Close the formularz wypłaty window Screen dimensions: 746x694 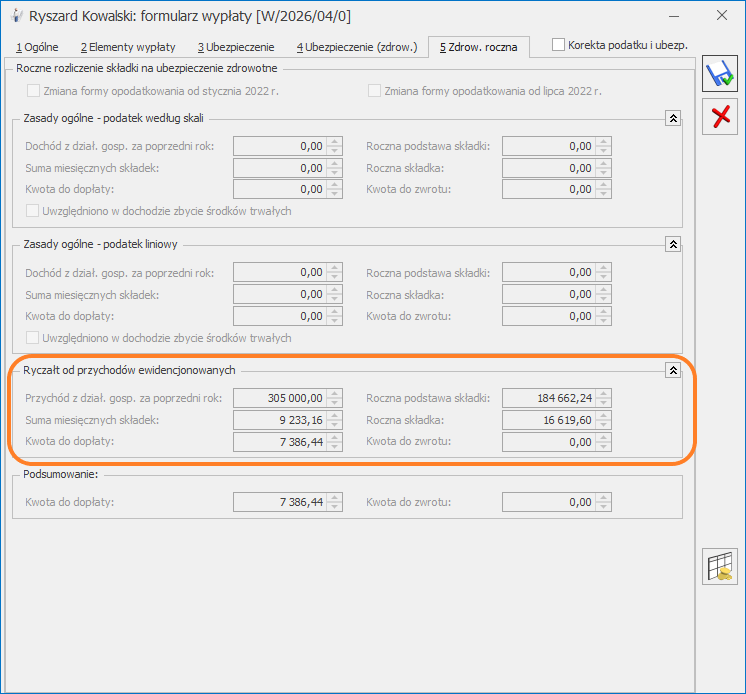(722, 16)
